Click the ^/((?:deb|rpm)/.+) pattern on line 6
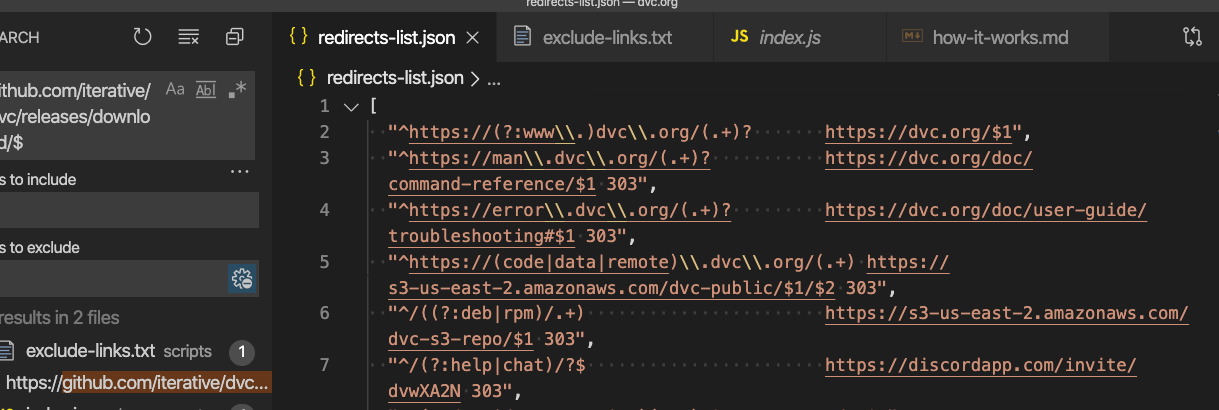Viewport: 1219px width, 410px height. [491, 314]
